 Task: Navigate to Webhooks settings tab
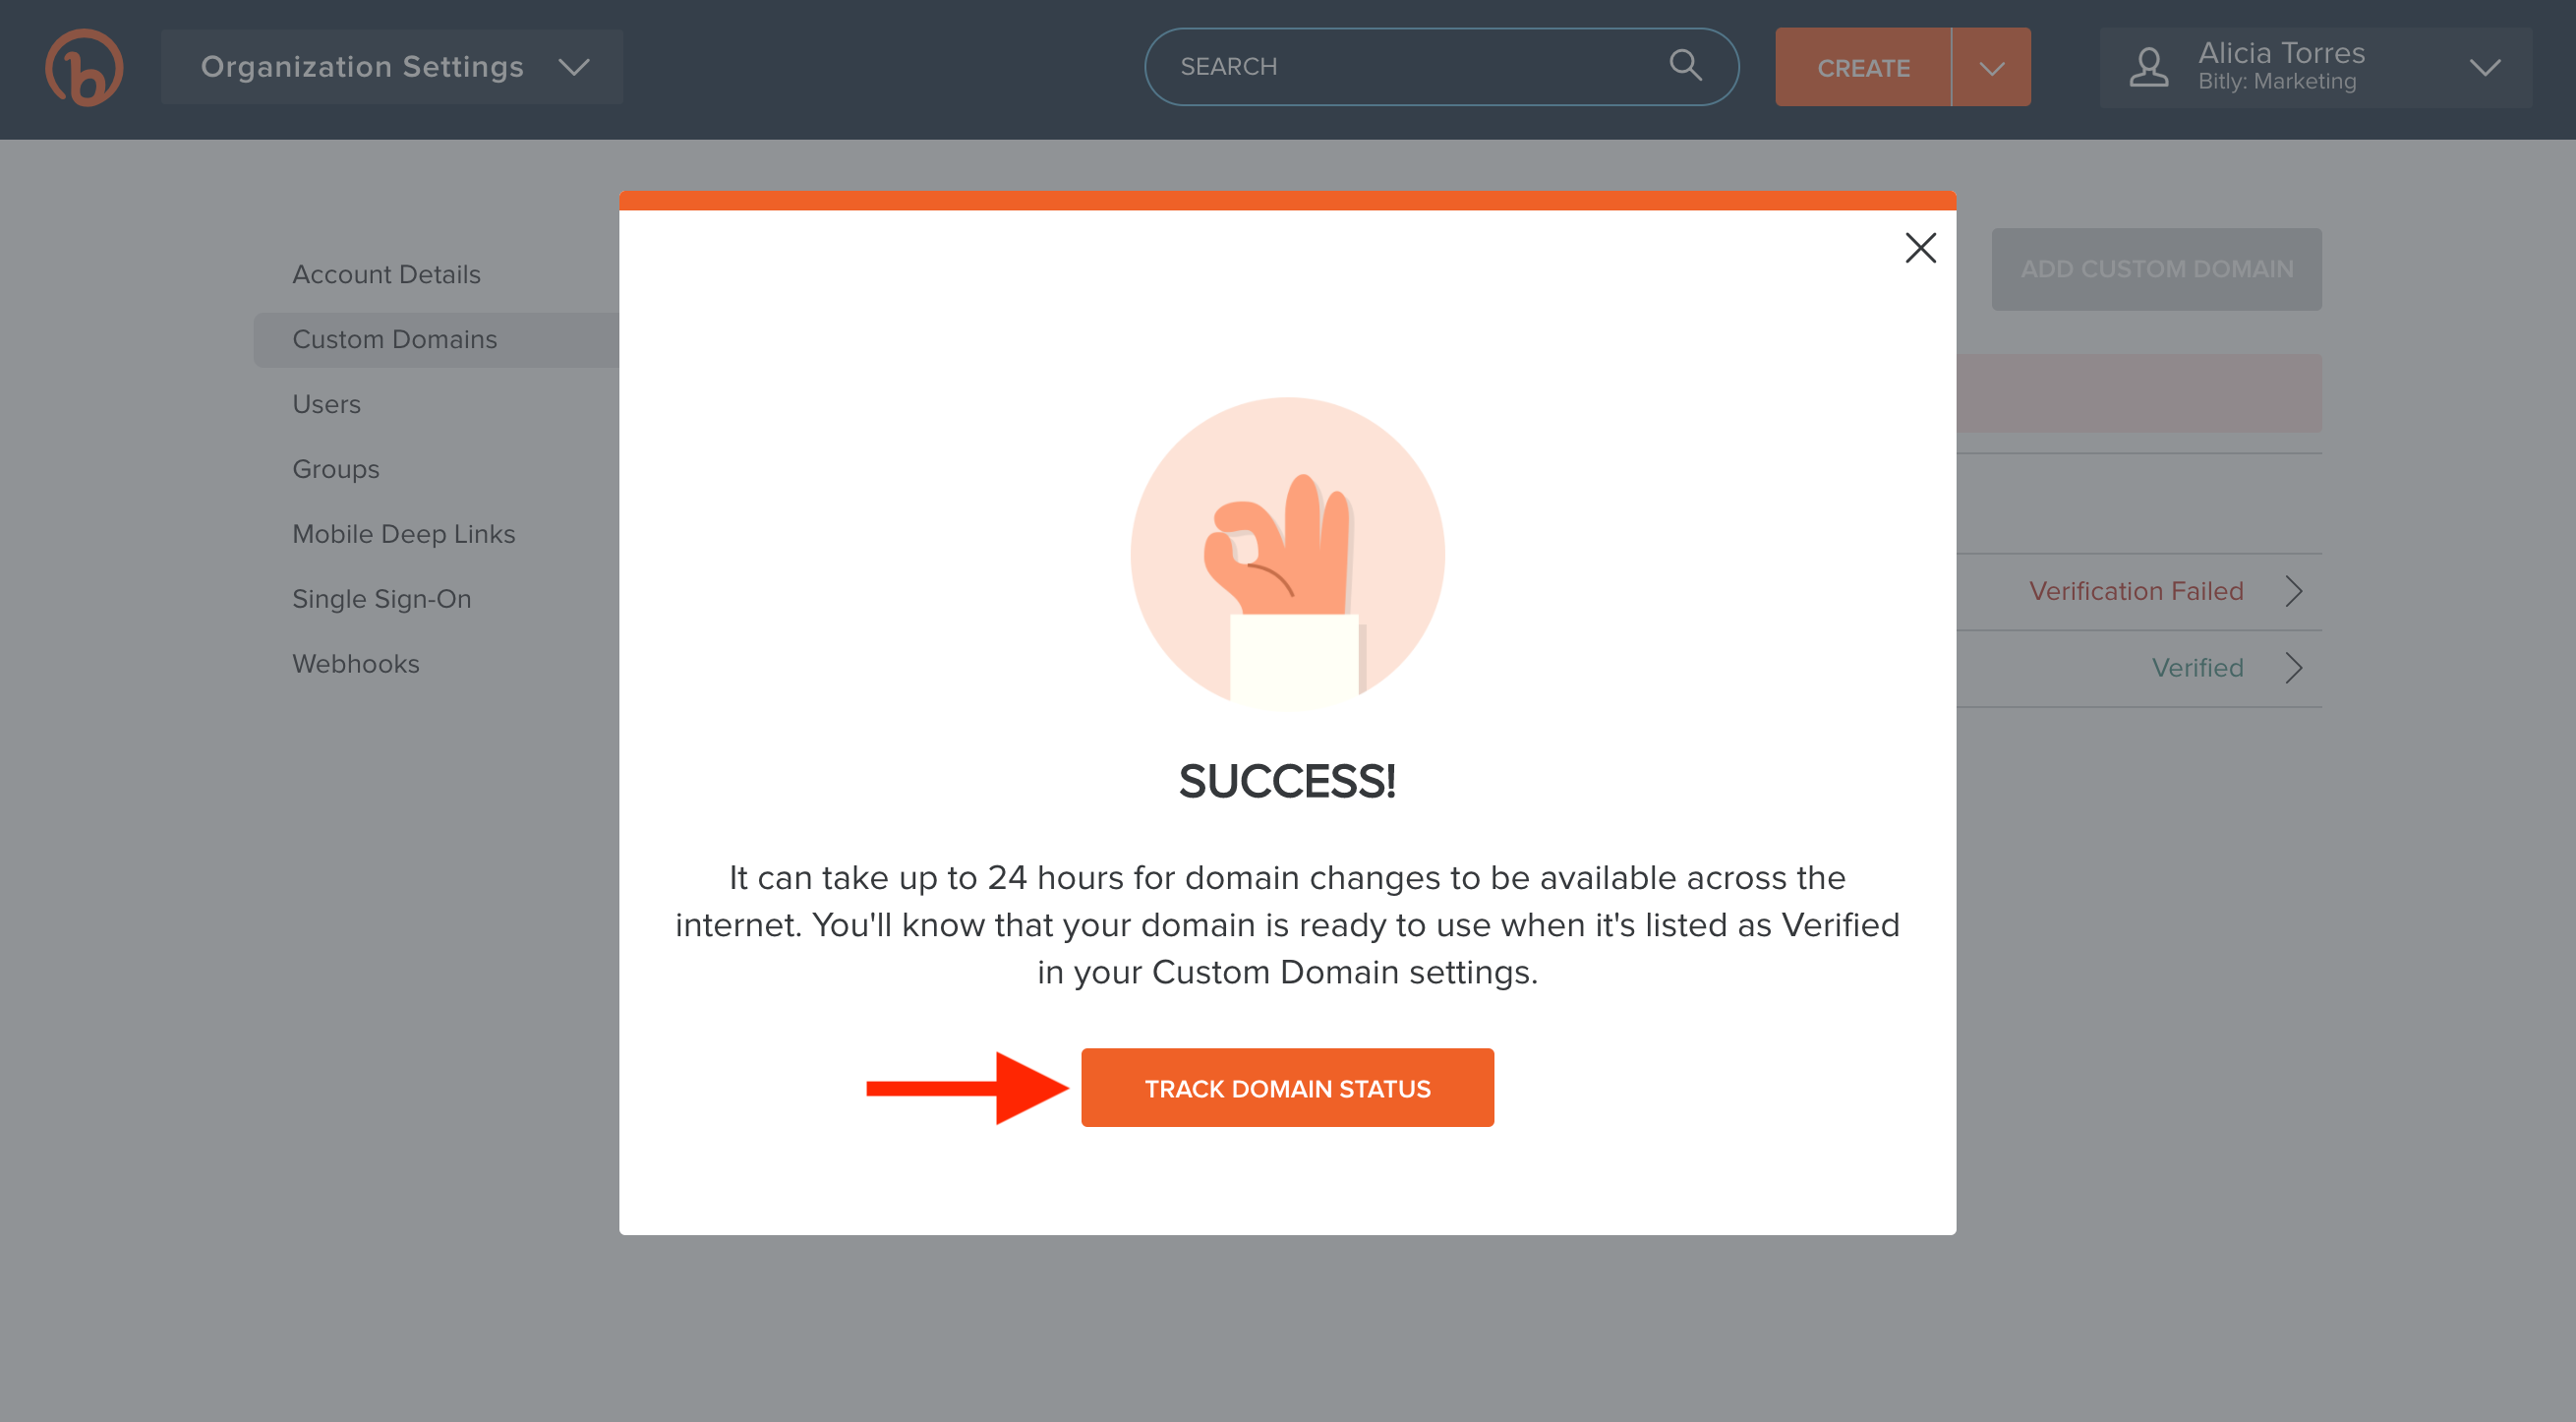tap(357, 662)
